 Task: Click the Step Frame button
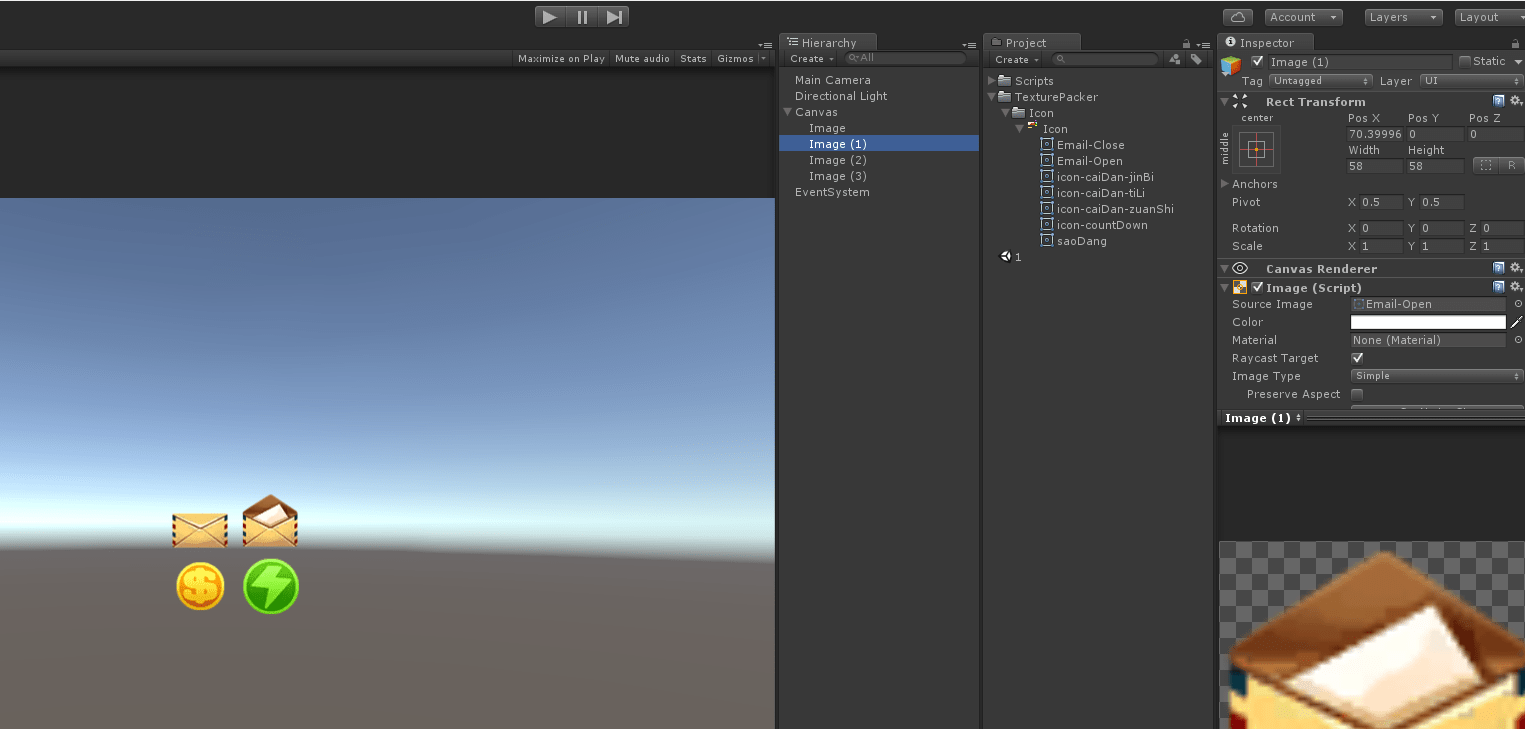(614, 16)
